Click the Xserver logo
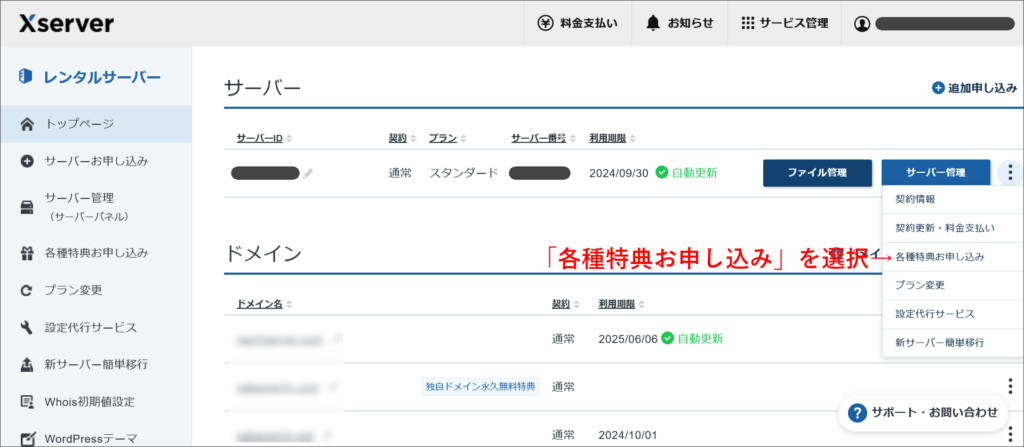 (x=66, y=24)
